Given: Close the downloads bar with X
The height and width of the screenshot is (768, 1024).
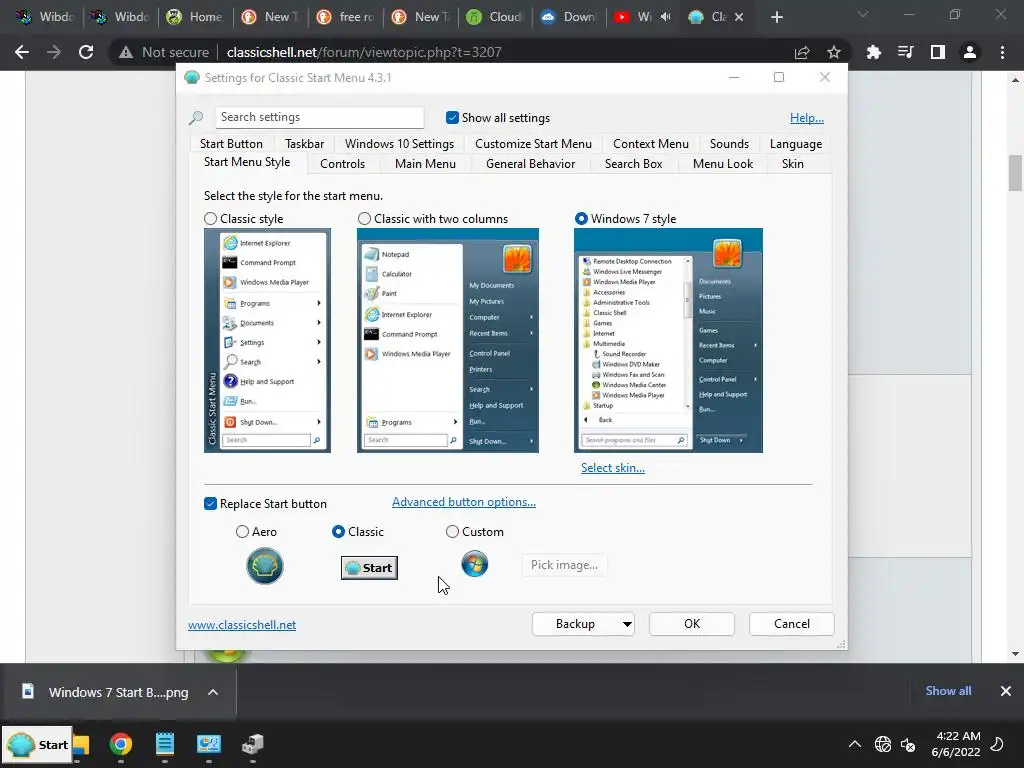Looking at the screenshot, I should click(x=1006, y=691).
